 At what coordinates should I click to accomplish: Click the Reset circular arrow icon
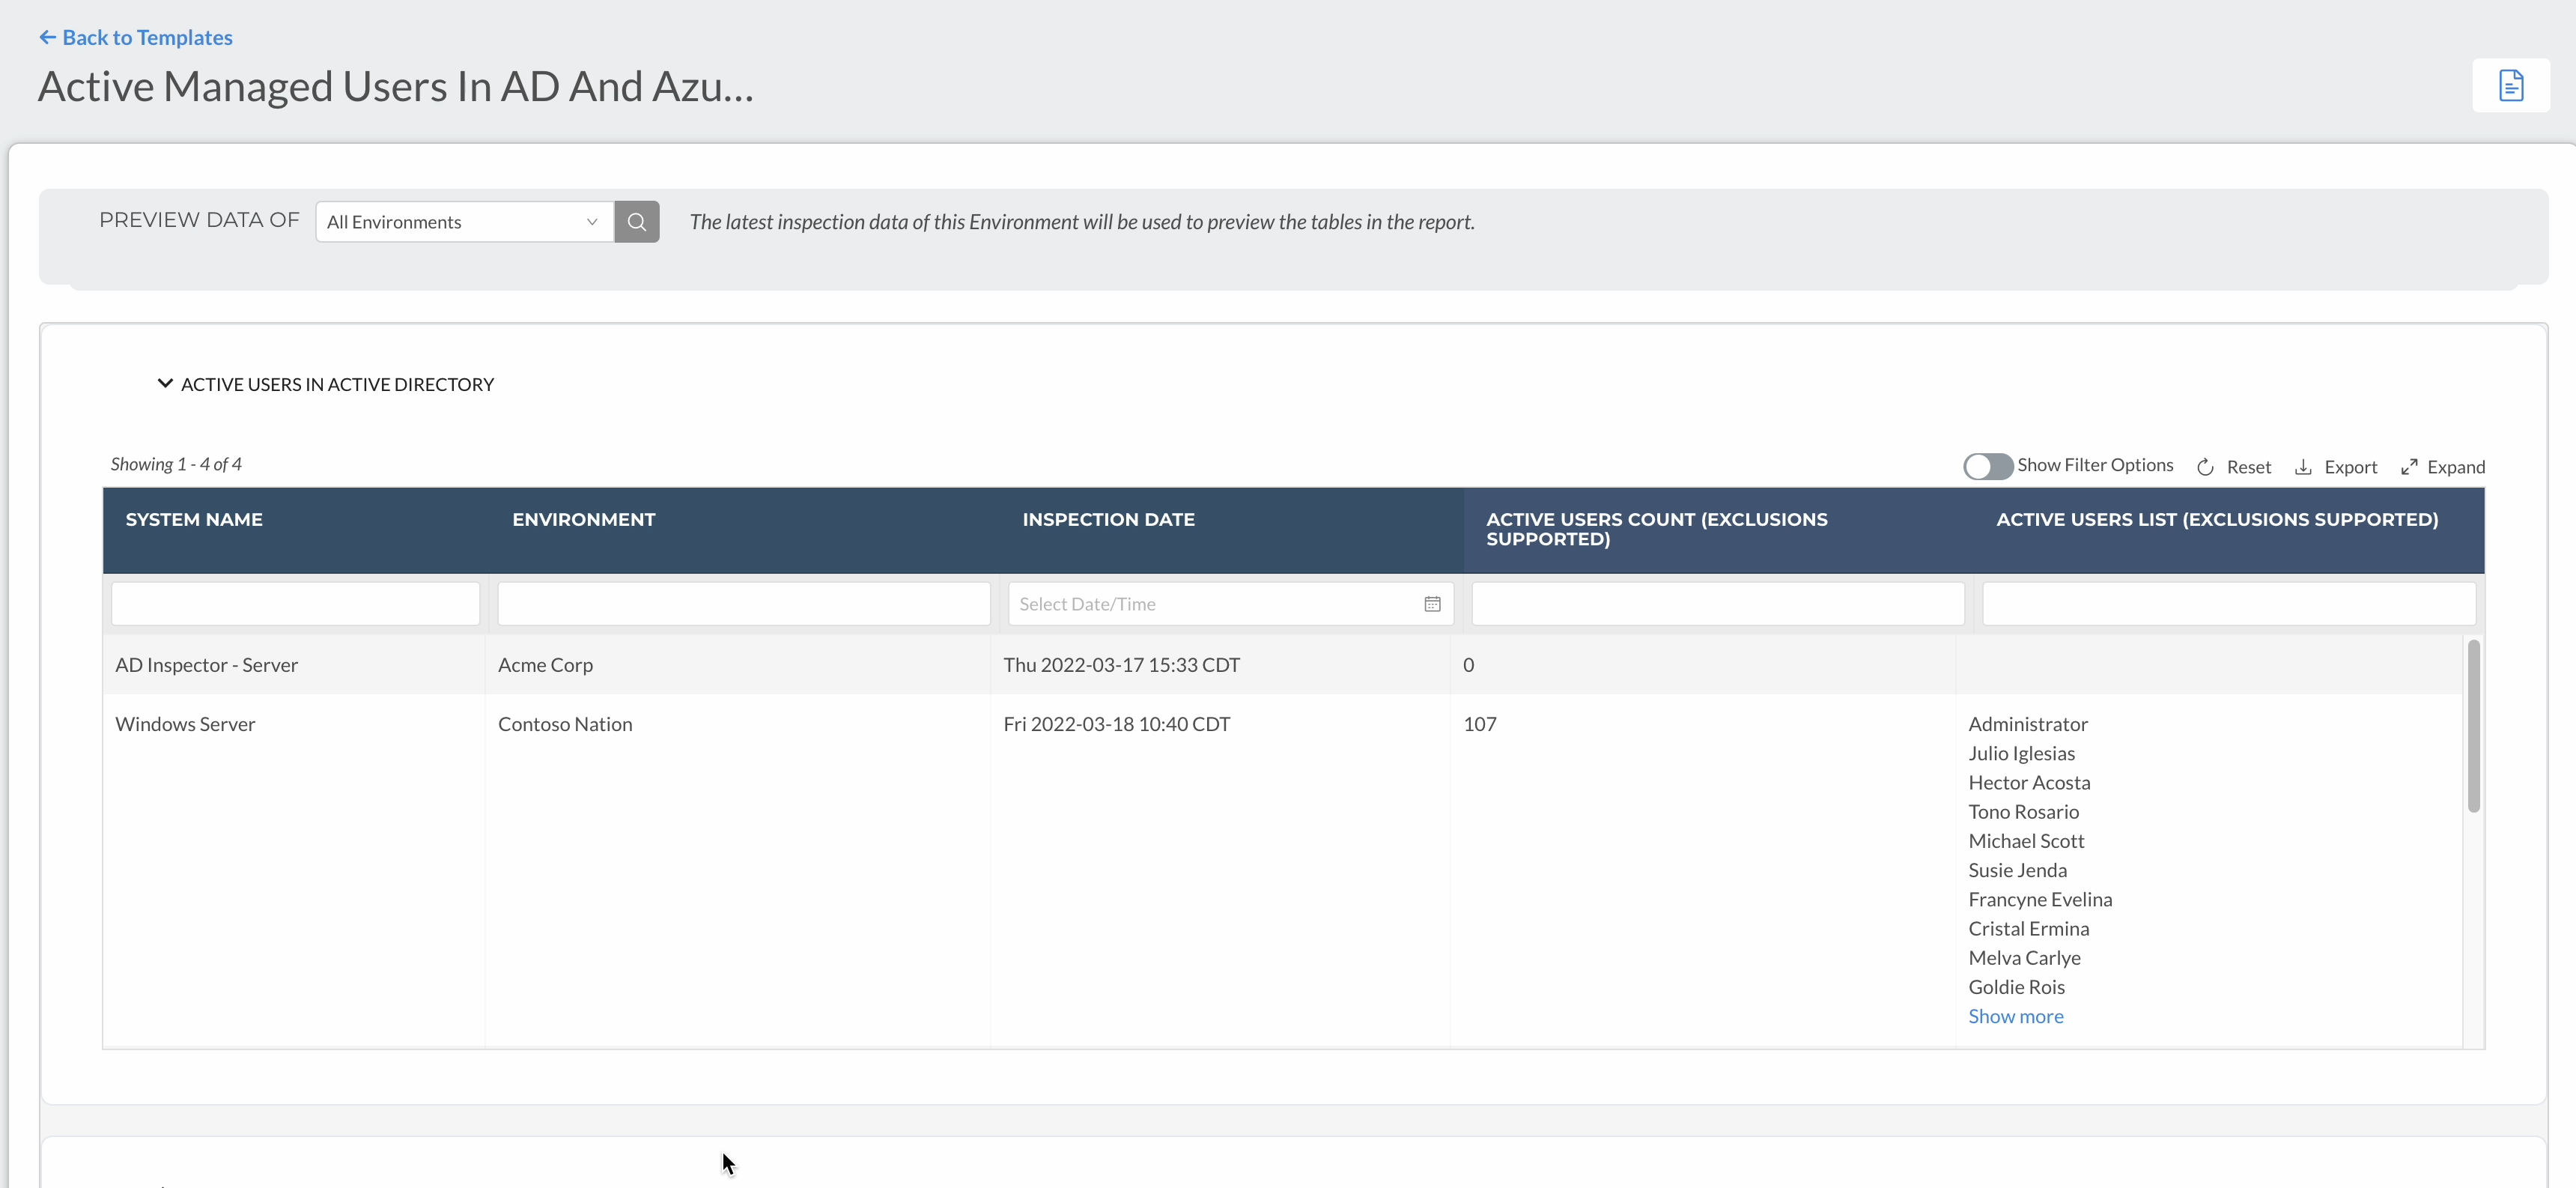click(2205, 467)
